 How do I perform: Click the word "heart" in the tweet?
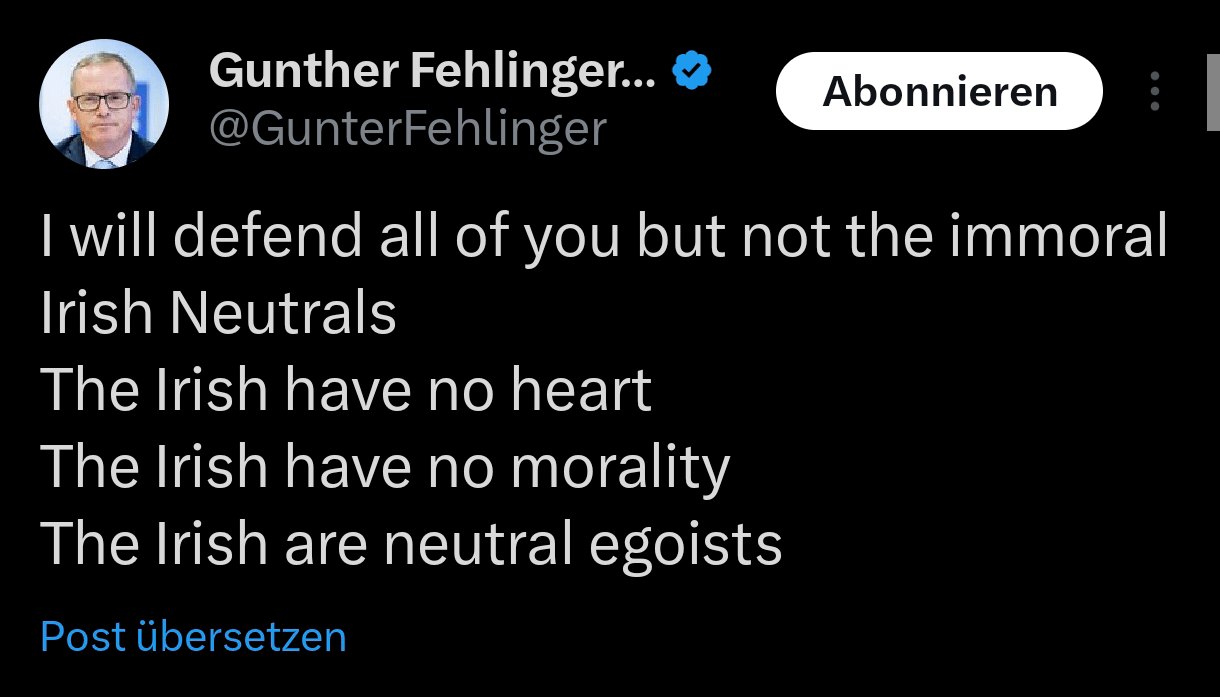point(581,390)
